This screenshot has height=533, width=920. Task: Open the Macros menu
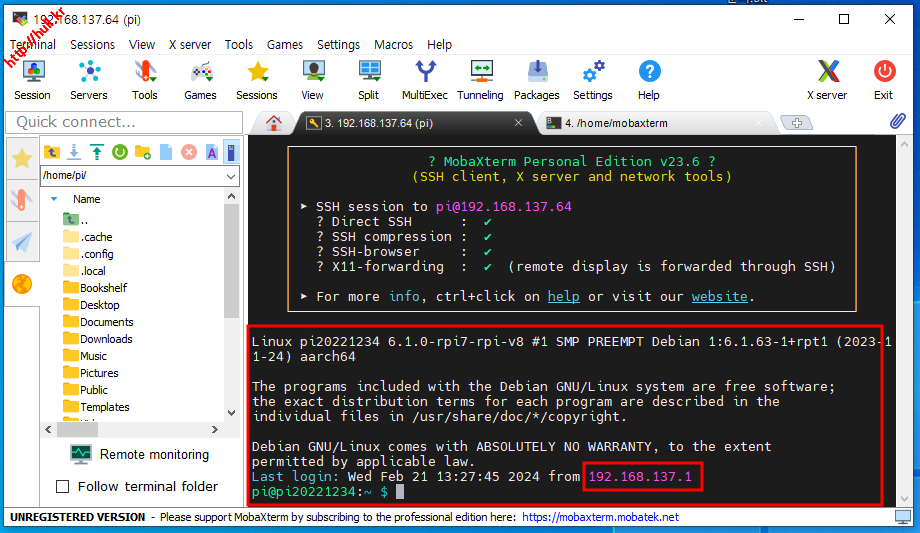pos(393,44)
